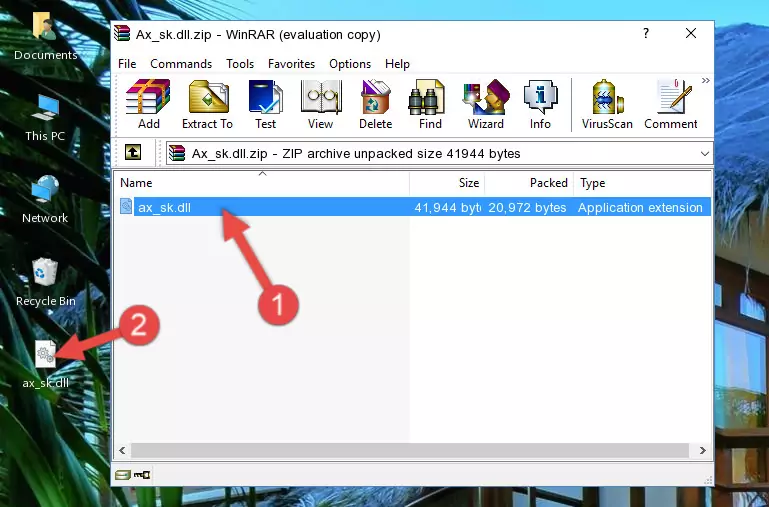Expand hidden toolbar items chevron
Screen dimensions: 769x507
[x=705, y=81]
